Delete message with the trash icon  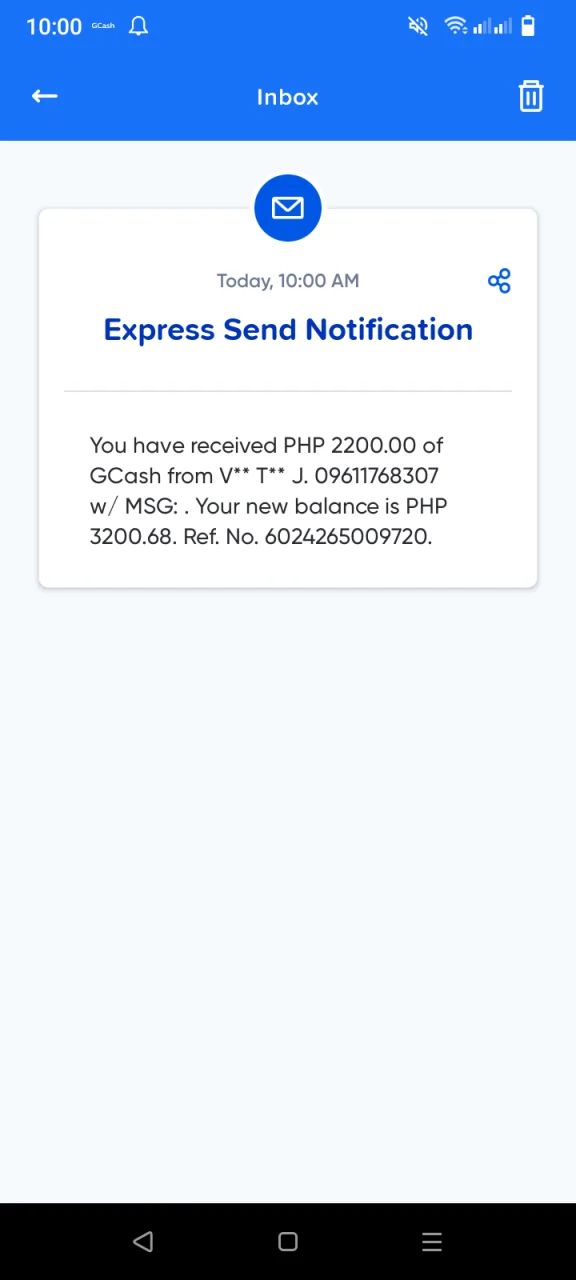coord(531,96)
